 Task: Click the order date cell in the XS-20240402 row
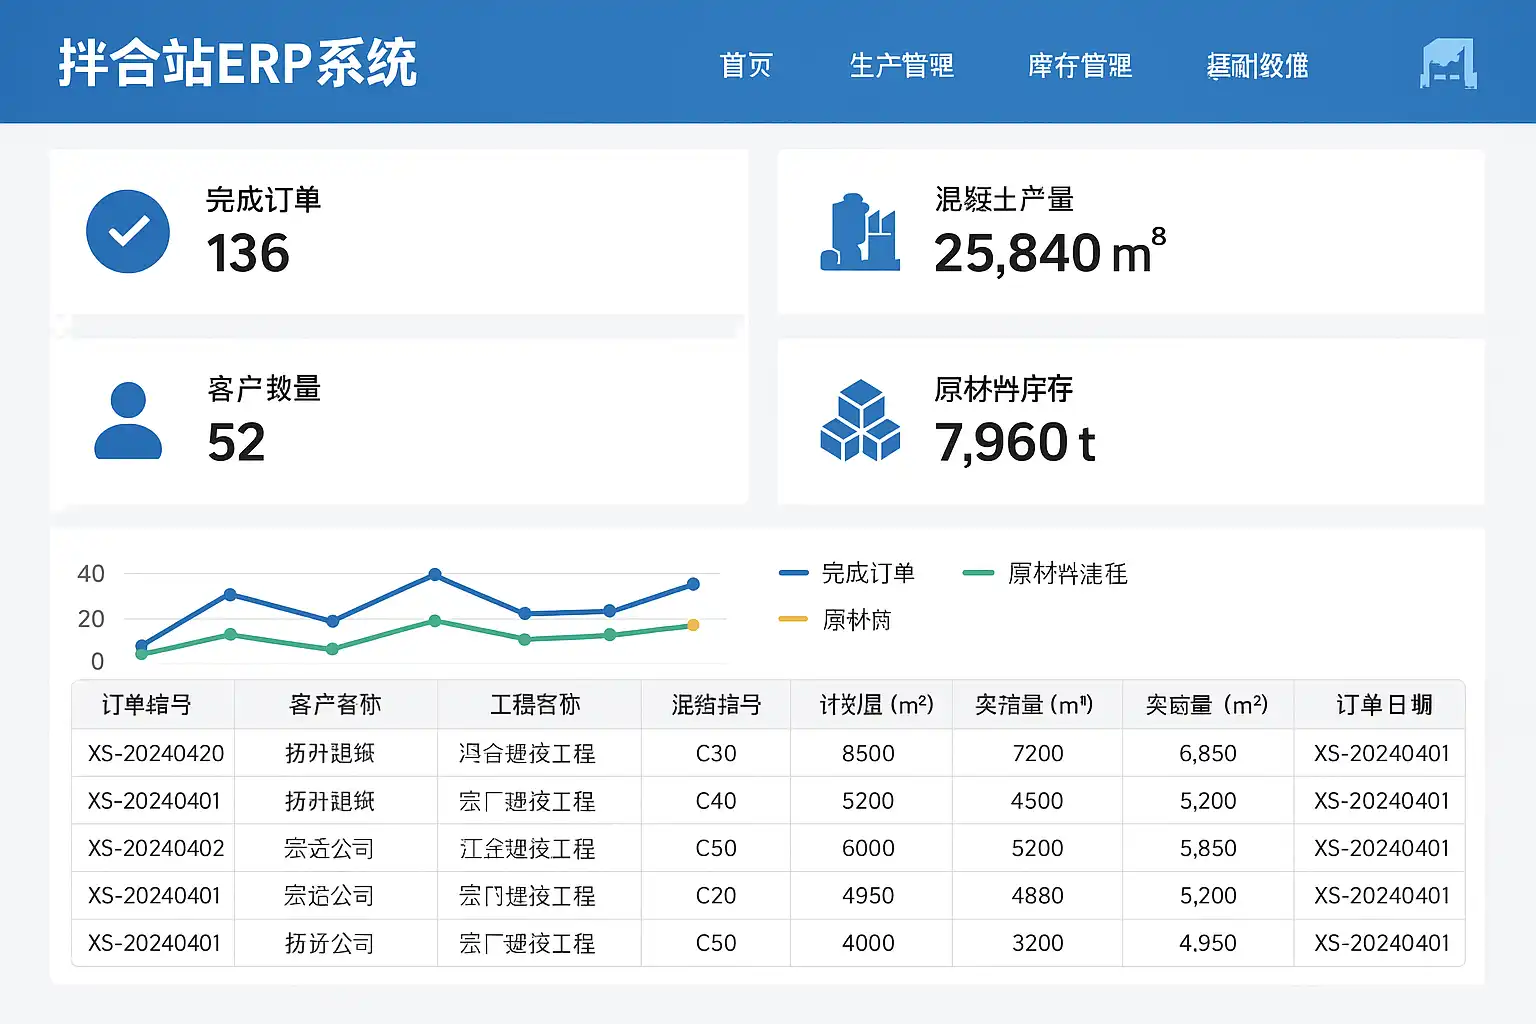1382,848
